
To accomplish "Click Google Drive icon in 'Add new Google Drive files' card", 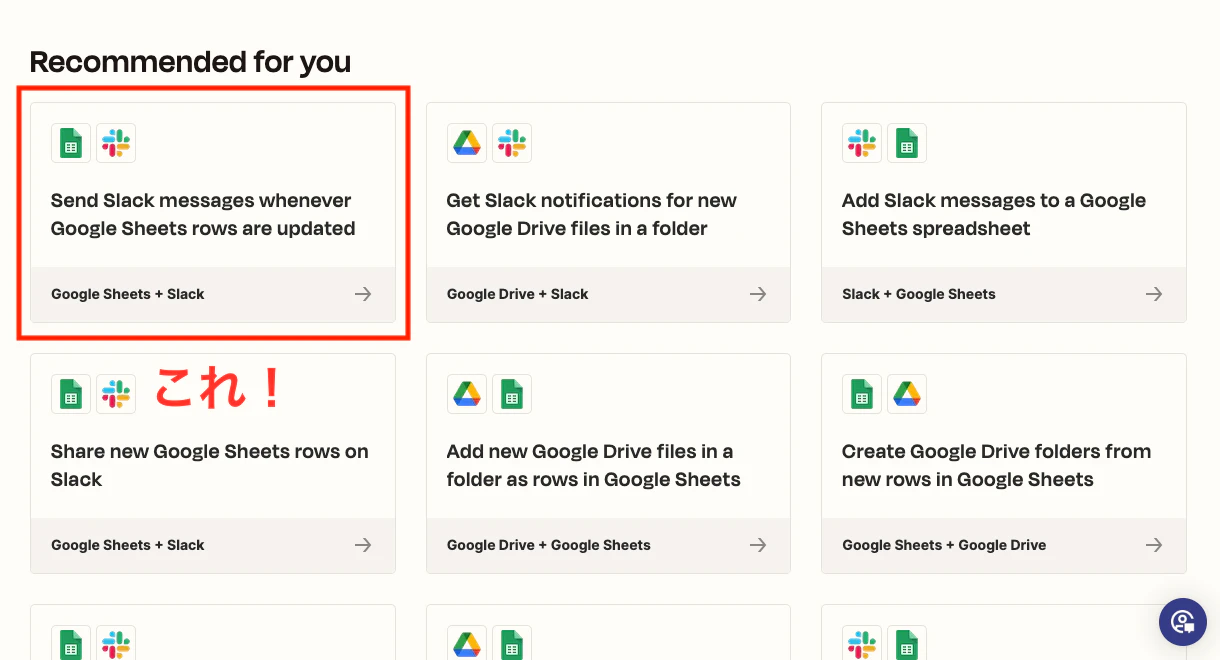I will click(467, 394).
